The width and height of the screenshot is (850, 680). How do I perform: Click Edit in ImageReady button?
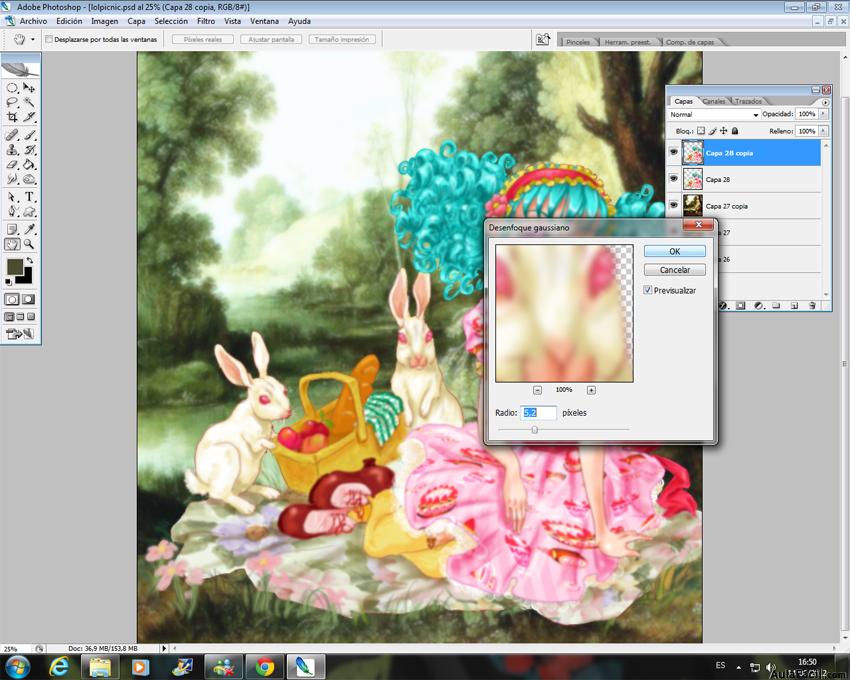(20, 334)
